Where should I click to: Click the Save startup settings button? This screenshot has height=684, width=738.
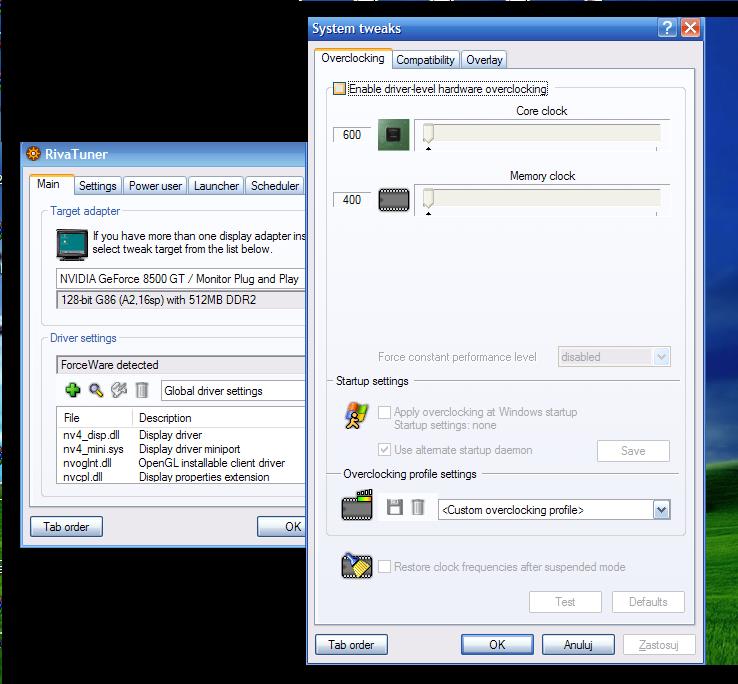point(633,451)
